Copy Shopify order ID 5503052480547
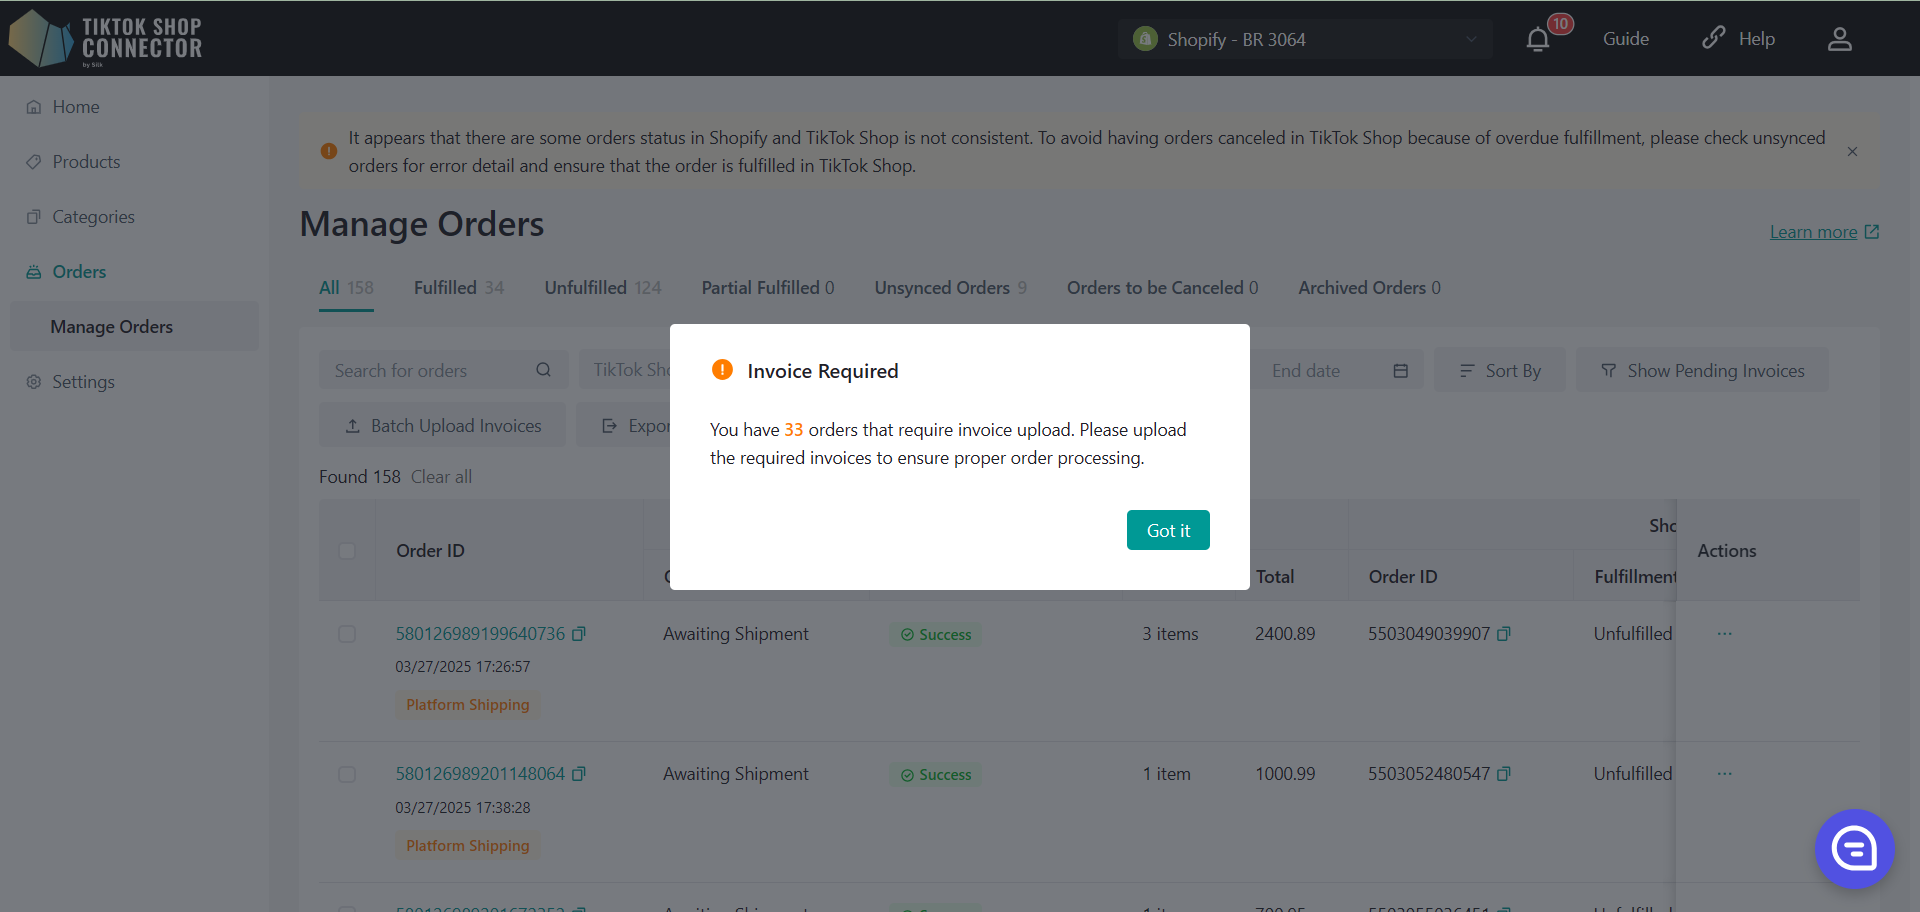 [x=1504, y=774]
